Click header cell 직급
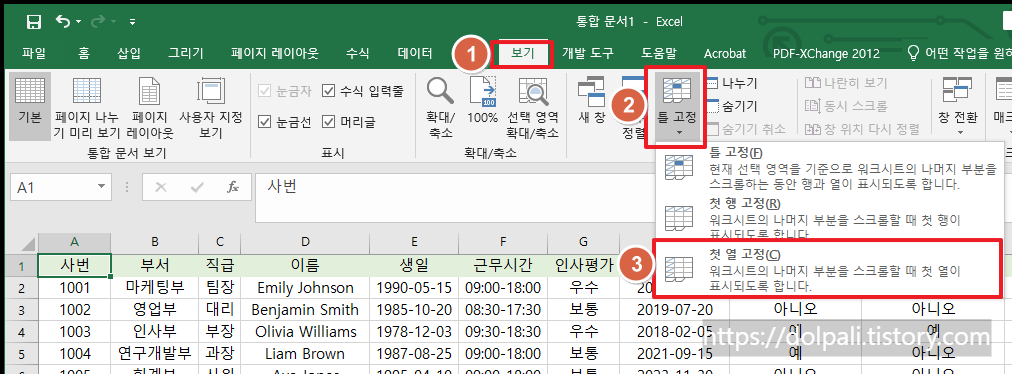The width and height of the screenshot is (1012, 374). tap(219, 265)
